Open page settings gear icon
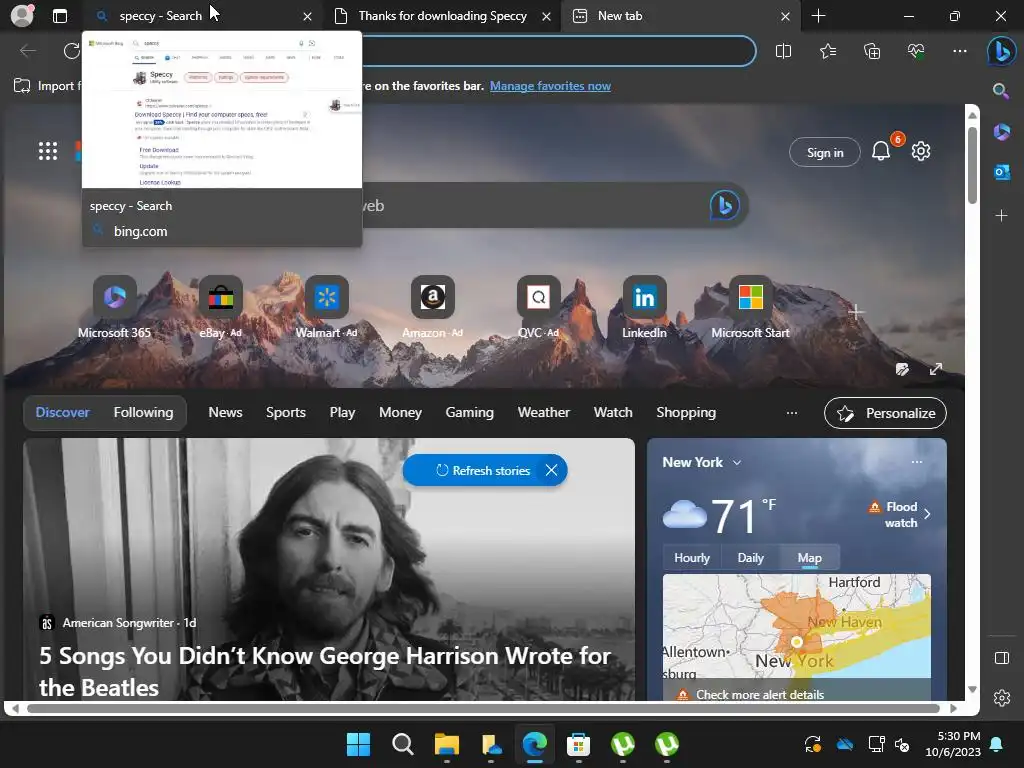This screenshot has width=1024, height=768. tap(921, 152)
